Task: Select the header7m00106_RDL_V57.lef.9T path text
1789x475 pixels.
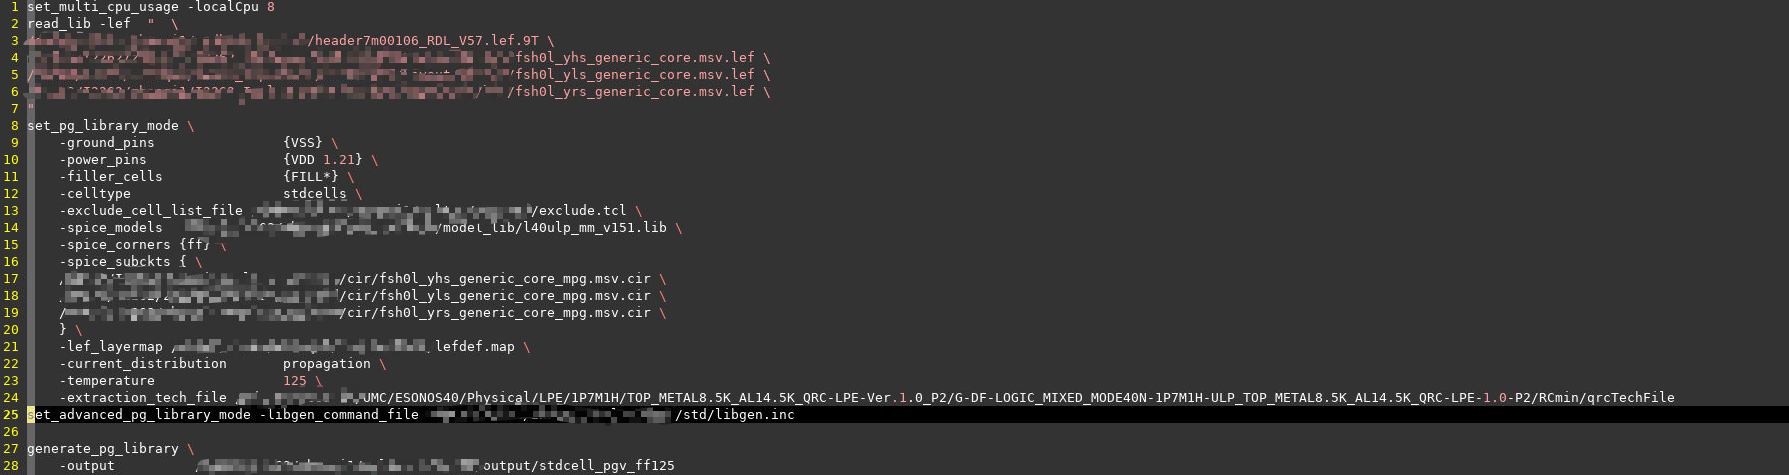Action: click(423, 41)
